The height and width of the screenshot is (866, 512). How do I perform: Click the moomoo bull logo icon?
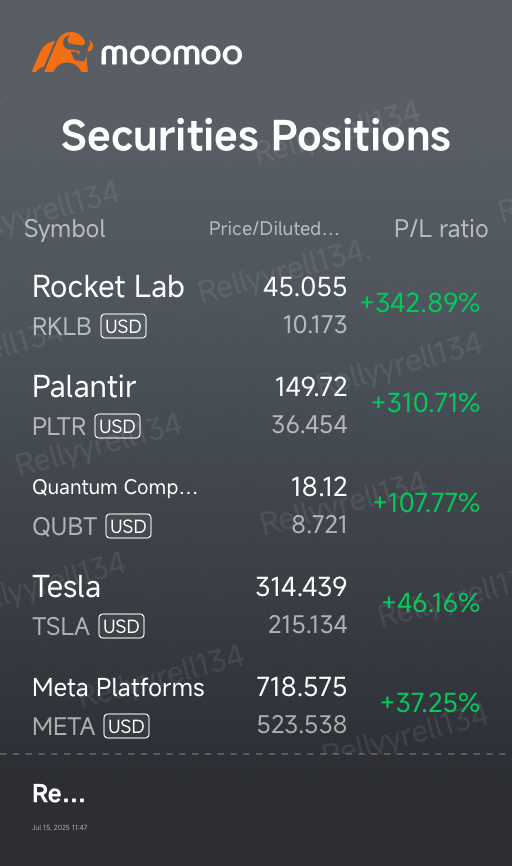coord(61,52)
